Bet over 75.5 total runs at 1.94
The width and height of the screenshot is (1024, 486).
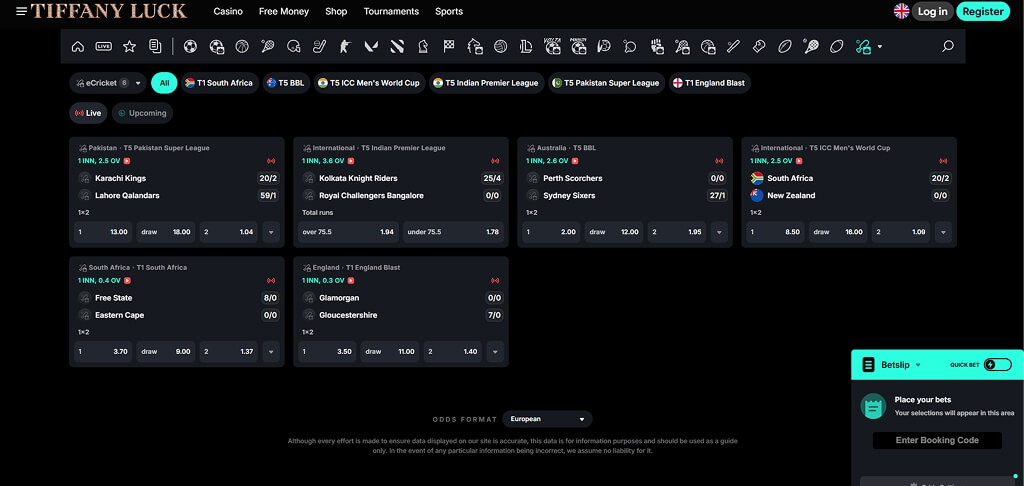pos(348,232)
